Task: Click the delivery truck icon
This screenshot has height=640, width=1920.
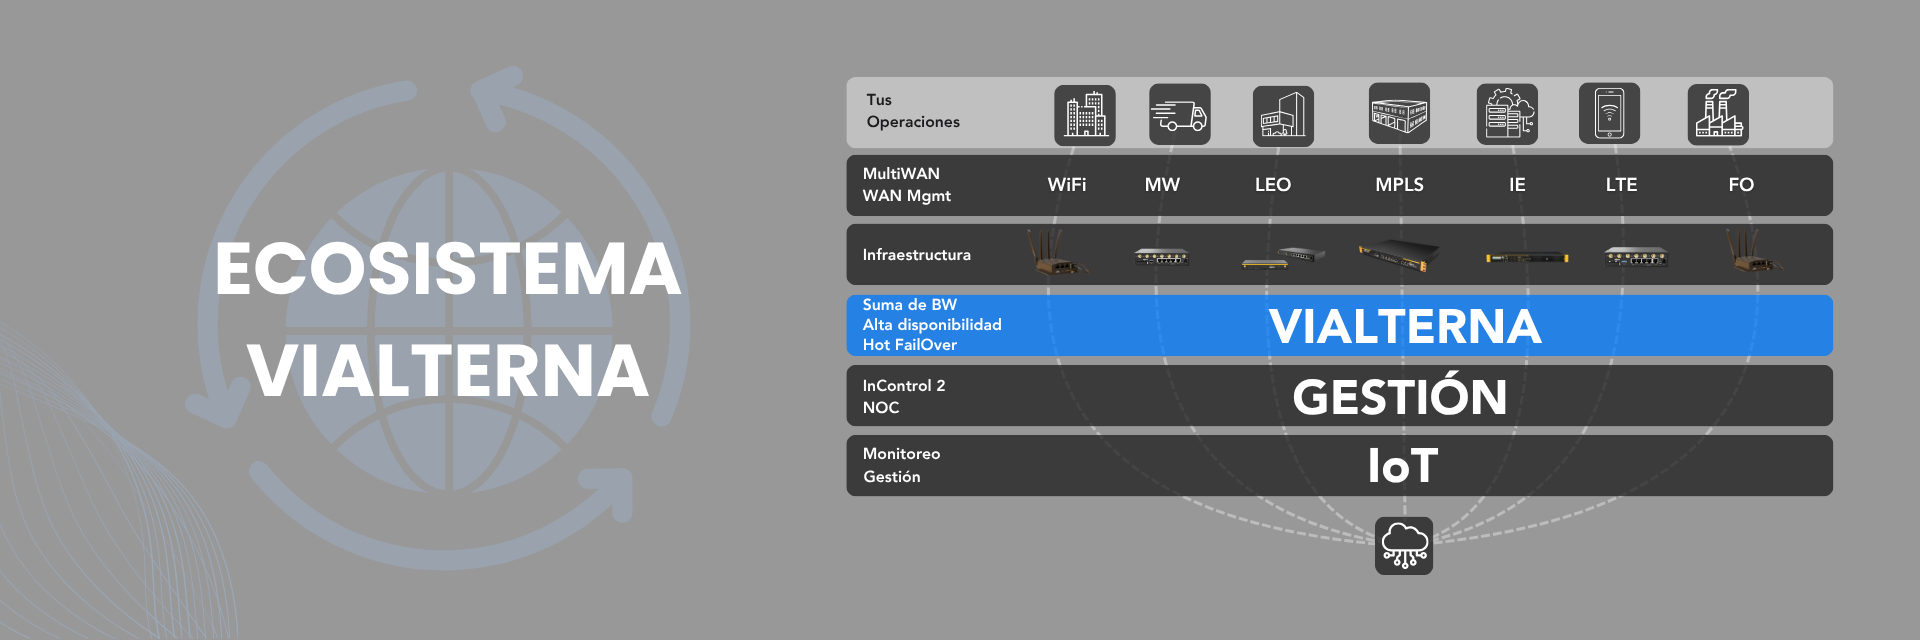Action: pyautogui.click(x=1180, y=114)
